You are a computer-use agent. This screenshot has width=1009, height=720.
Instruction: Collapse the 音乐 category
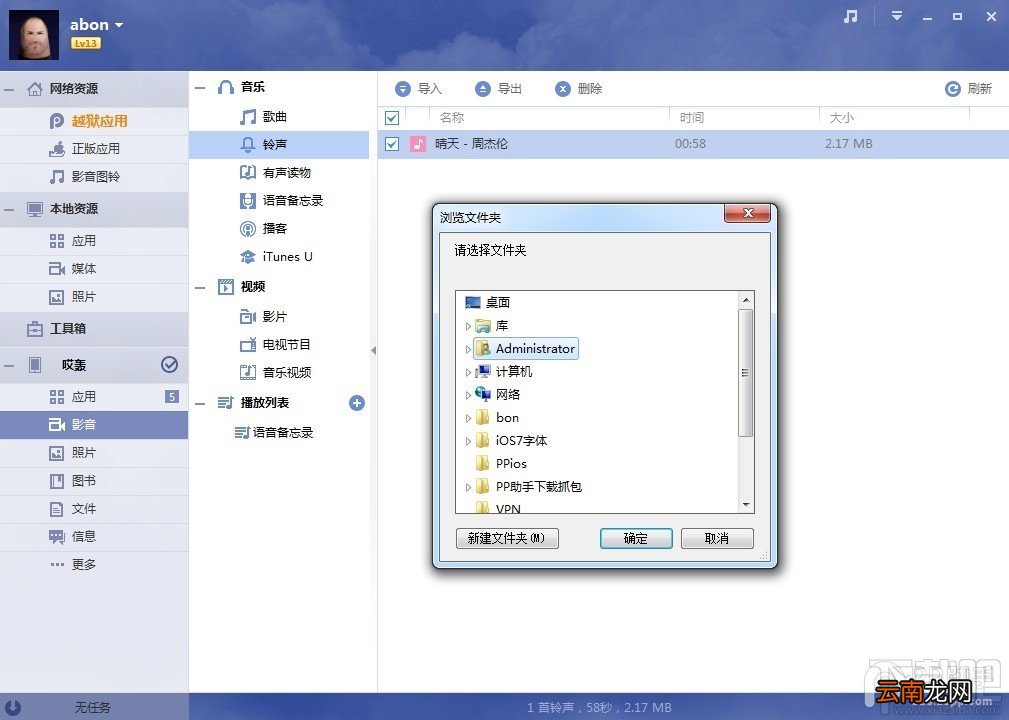[200, 88]
